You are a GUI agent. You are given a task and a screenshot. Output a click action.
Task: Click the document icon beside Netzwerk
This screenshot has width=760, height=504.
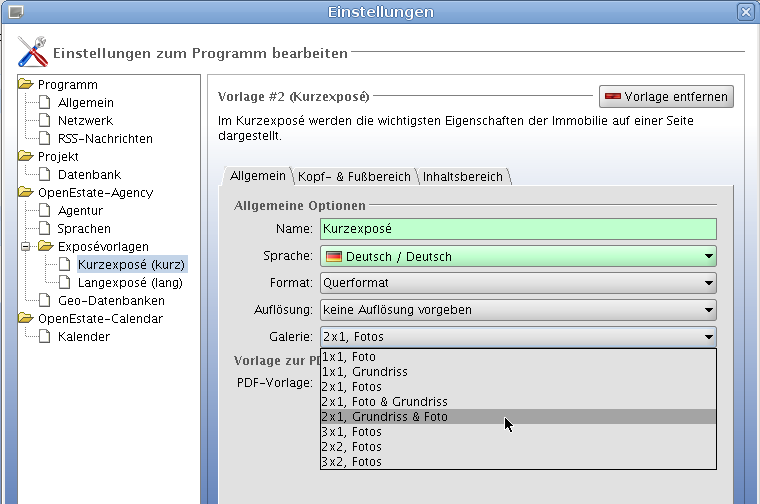(x=44, y=121)
